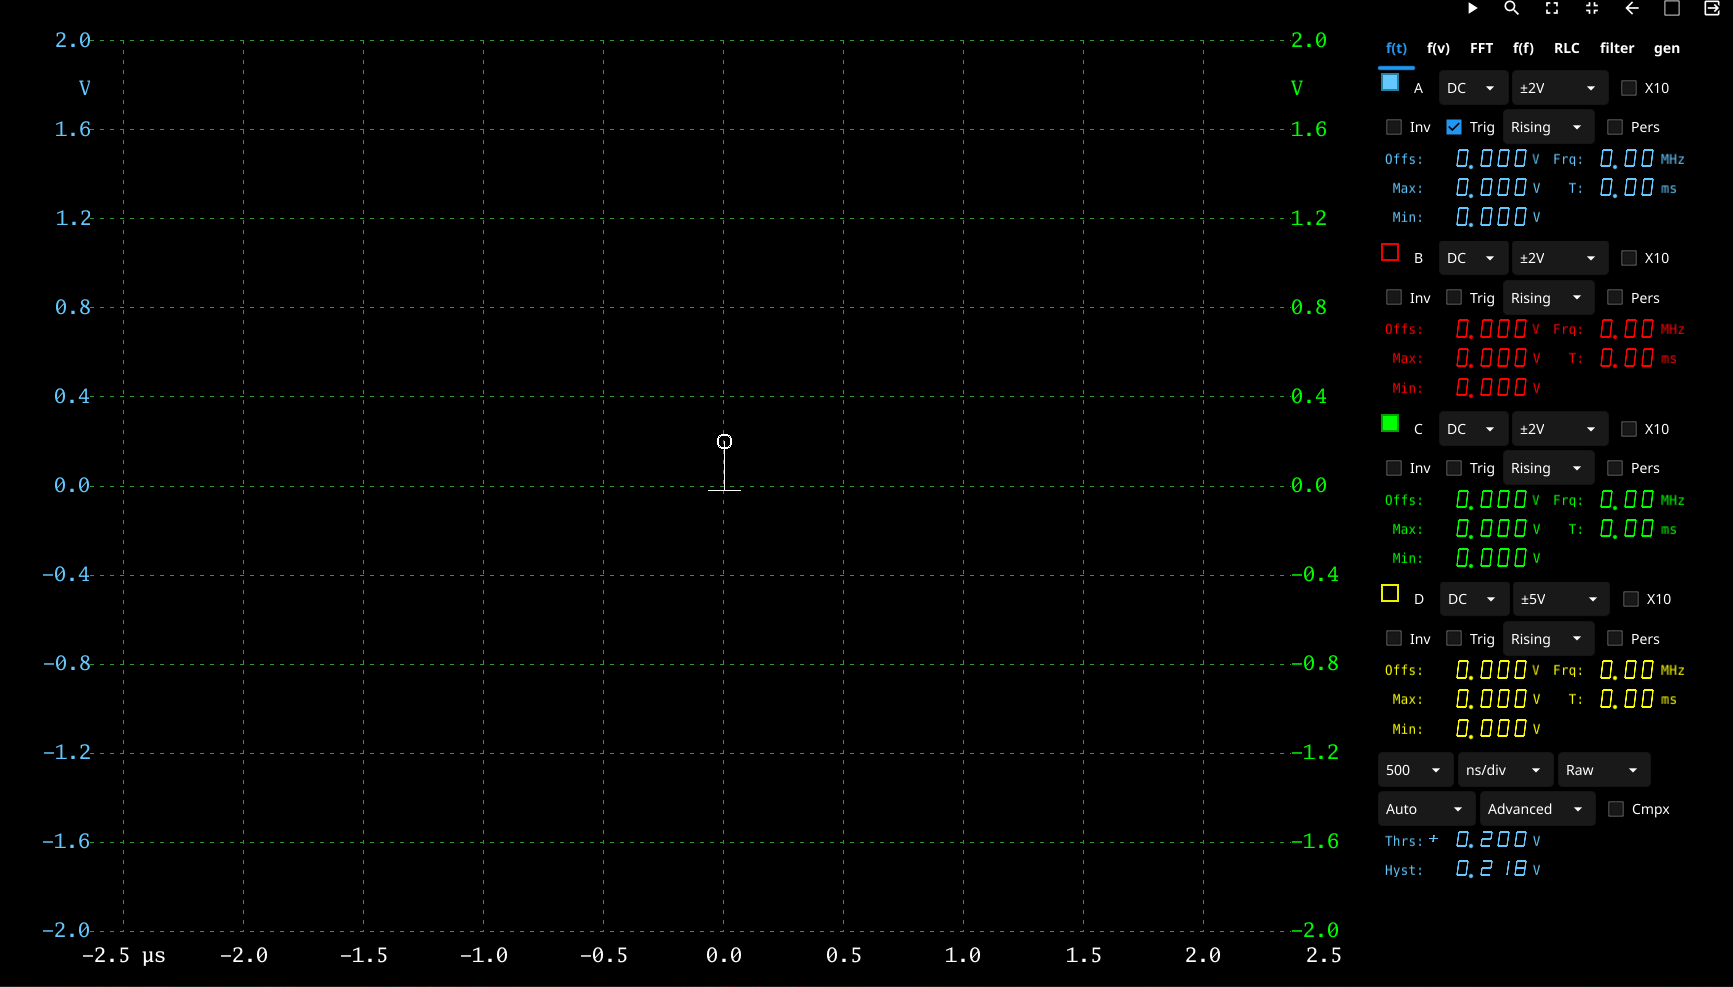Click channel D Offs 0.000 V value
Image resolution: width=1733 pixels, height=987 pixels.
tap(1497, 669)
